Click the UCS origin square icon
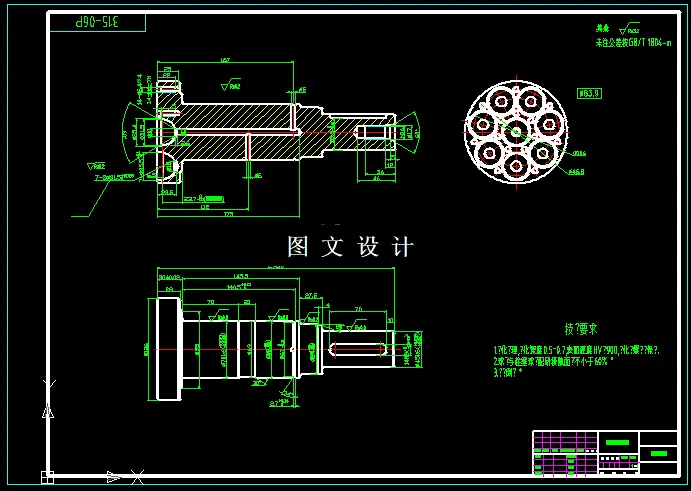 (x=47, y=477)
